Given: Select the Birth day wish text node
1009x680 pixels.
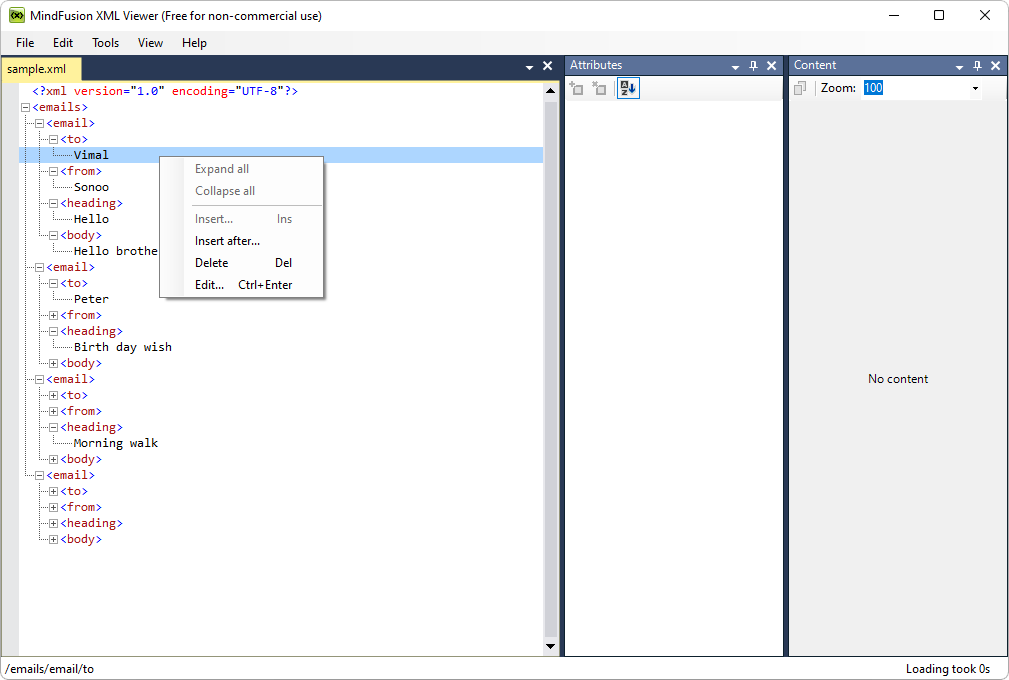Looking at the screenshot, I should click(x=122, y=347).
